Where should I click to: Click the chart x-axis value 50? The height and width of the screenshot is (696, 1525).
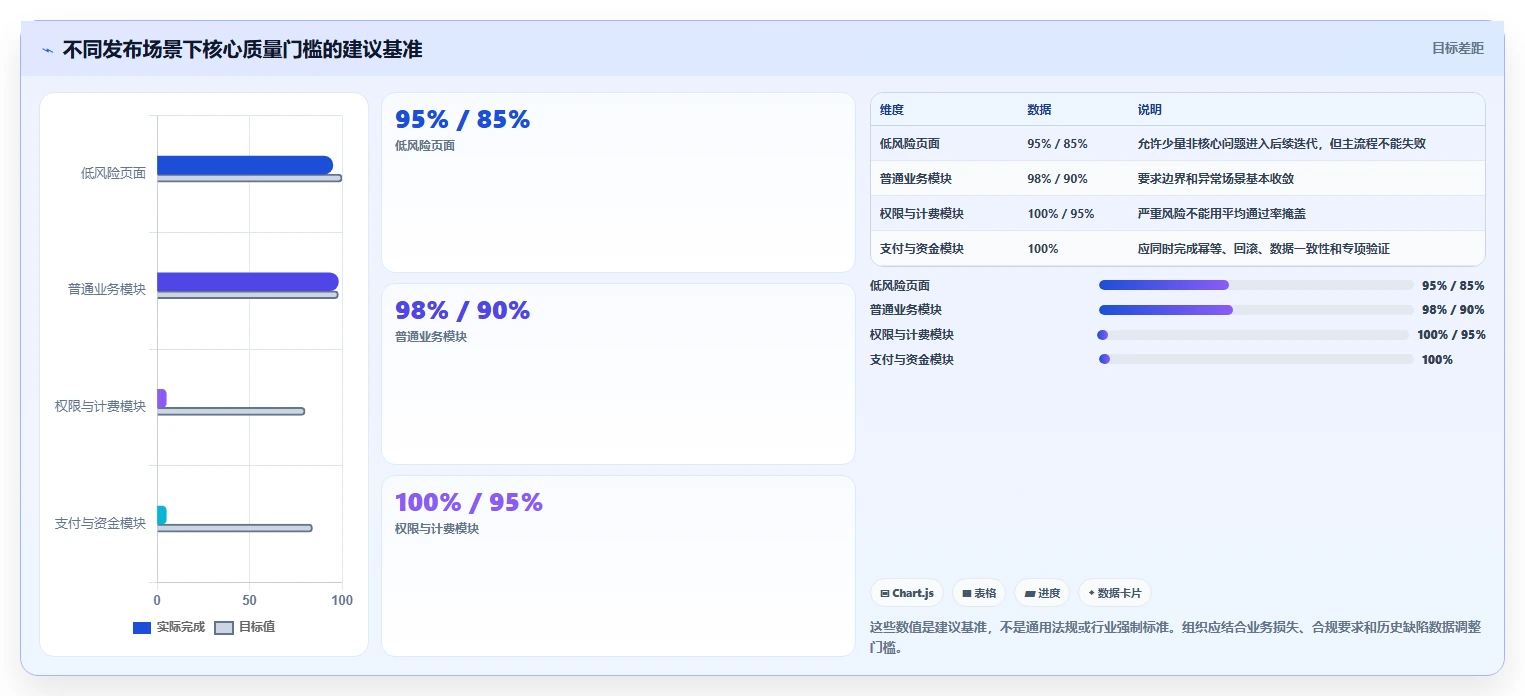(249, 600)
